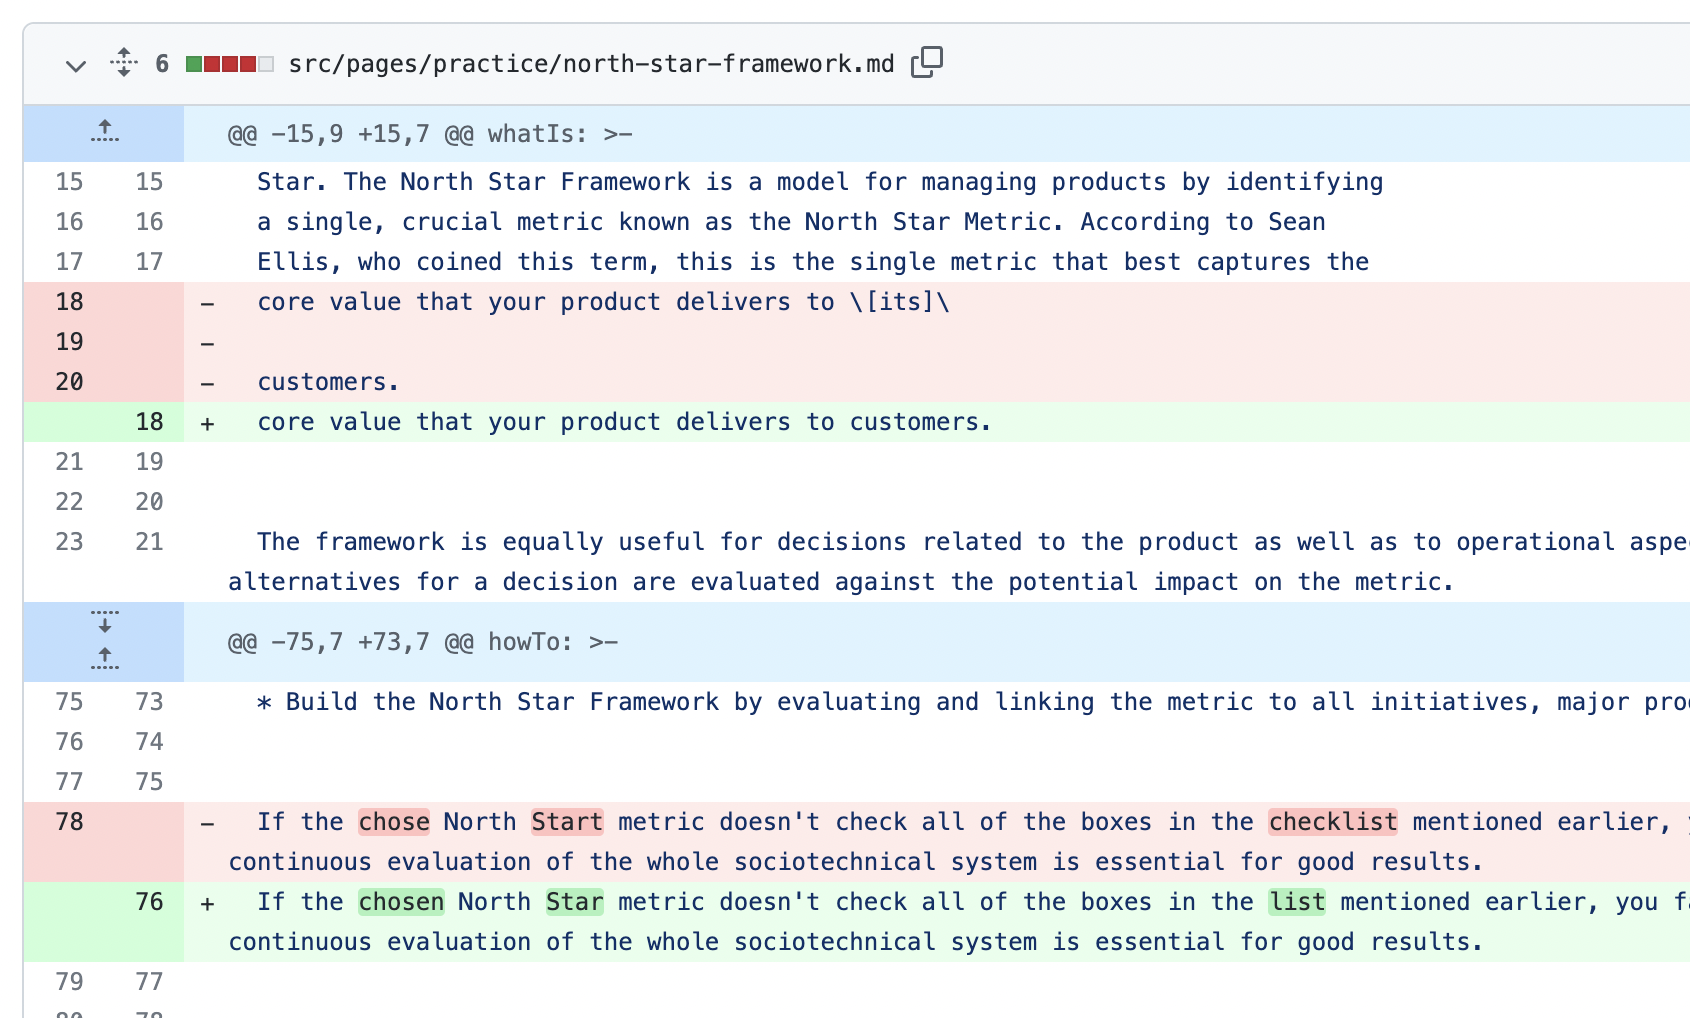
Task: Select added line 18 with customers text
Action: (x=620, y=421)
